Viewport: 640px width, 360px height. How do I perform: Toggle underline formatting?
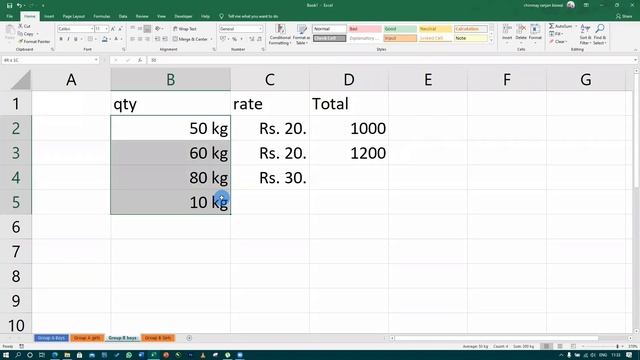76,39
